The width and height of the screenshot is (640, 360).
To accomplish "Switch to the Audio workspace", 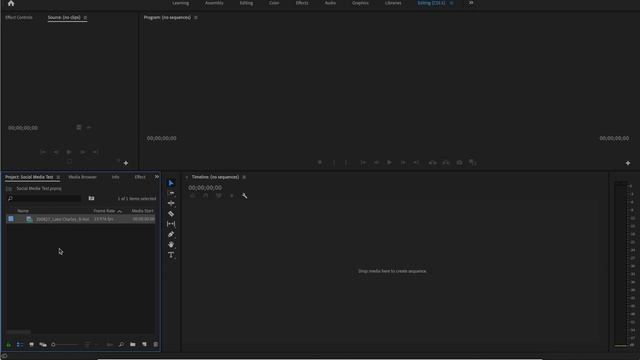I will point(330,3).
